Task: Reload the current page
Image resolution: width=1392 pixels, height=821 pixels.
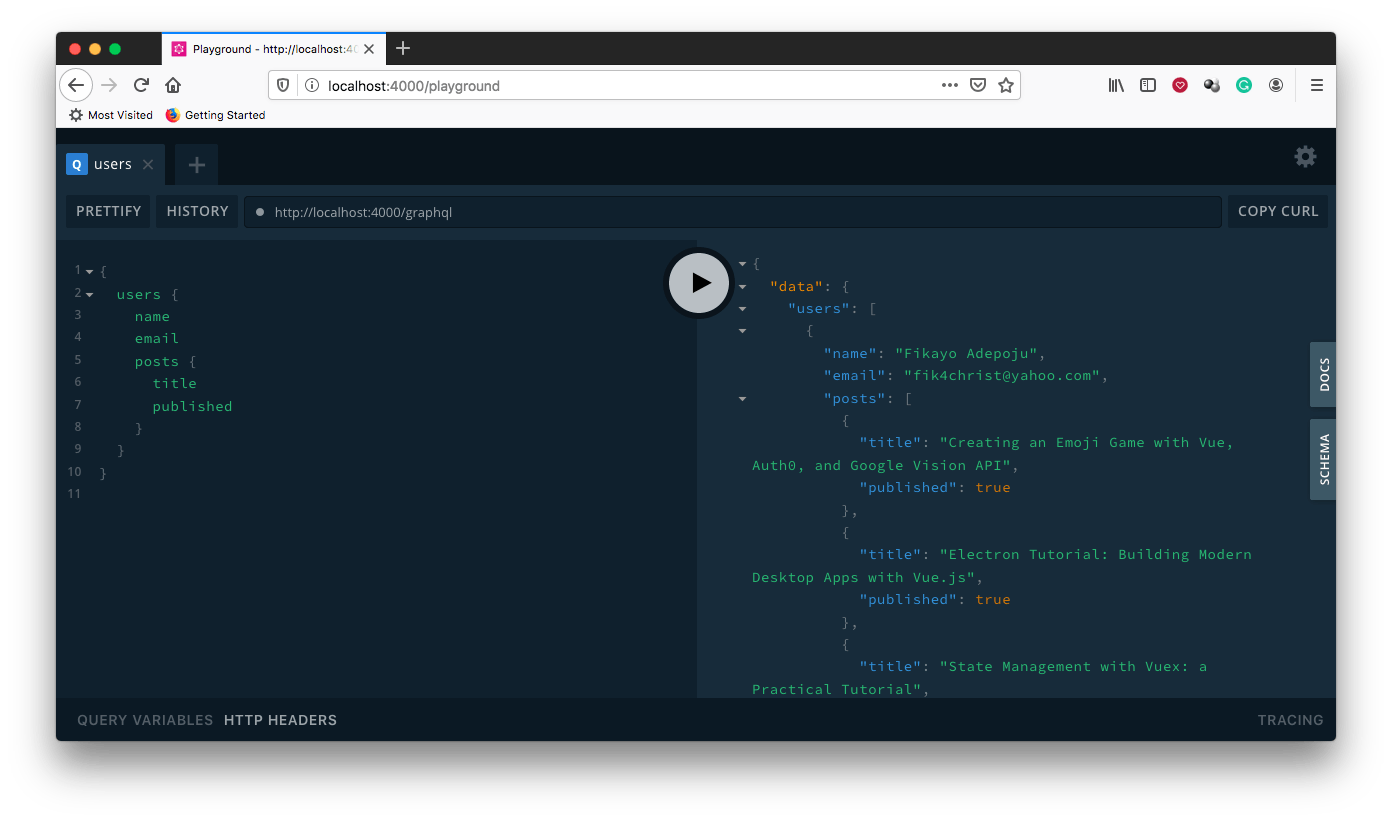Action: 141,85
